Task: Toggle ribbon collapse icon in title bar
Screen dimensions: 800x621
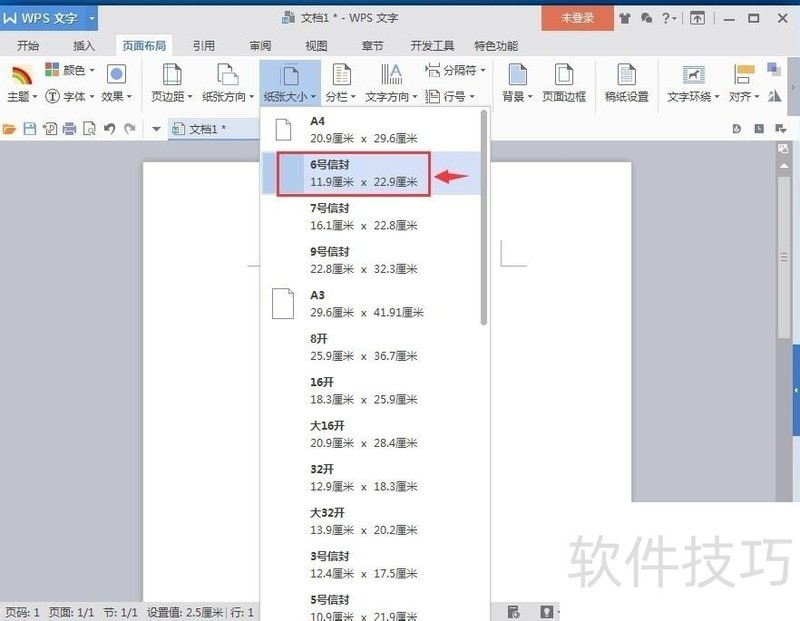Action: (x=697, y=18)
